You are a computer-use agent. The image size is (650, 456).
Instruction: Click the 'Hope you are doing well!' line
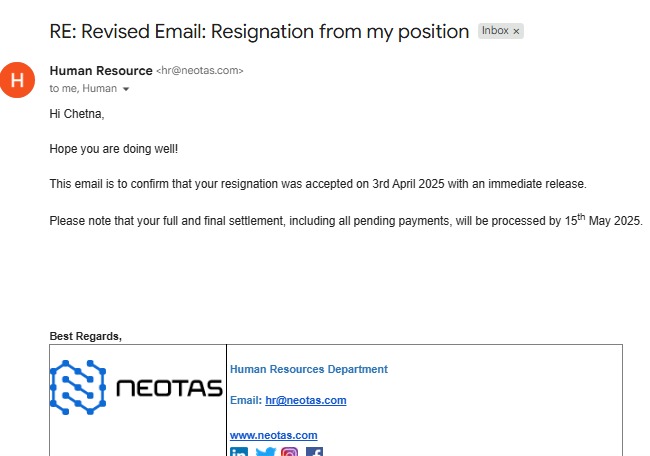pos(114,149)
